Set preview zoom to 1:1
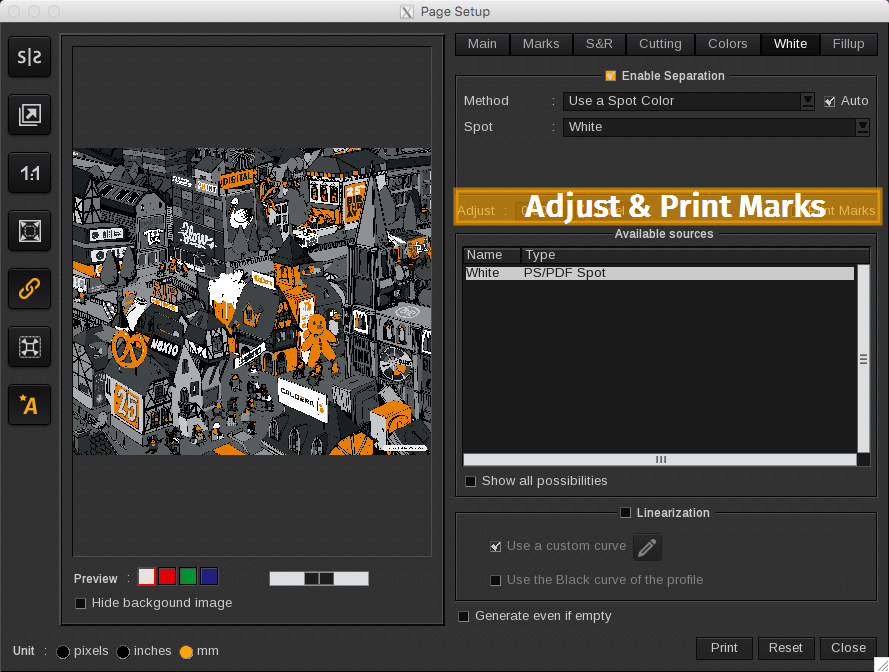Image resolution: width=889 pixels, height=672 pixels. tap(30, 173)
